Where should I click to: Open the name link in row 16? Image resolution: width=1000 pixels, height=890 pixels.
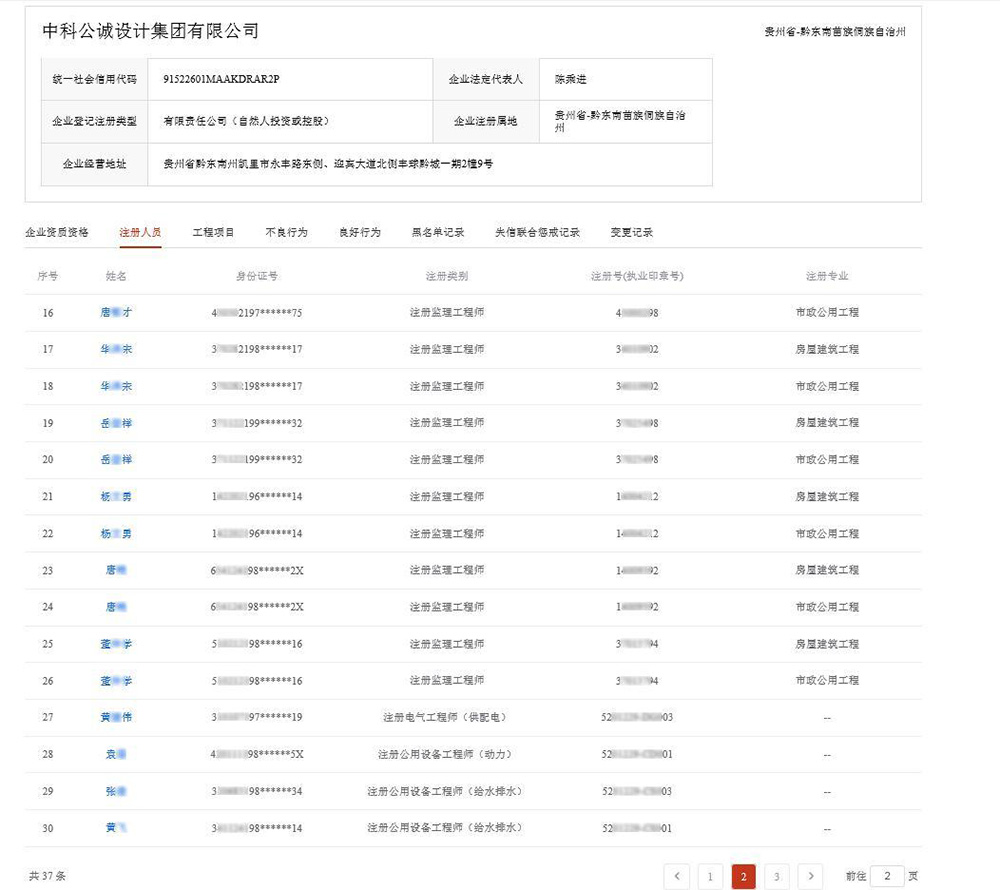(116, 313)
